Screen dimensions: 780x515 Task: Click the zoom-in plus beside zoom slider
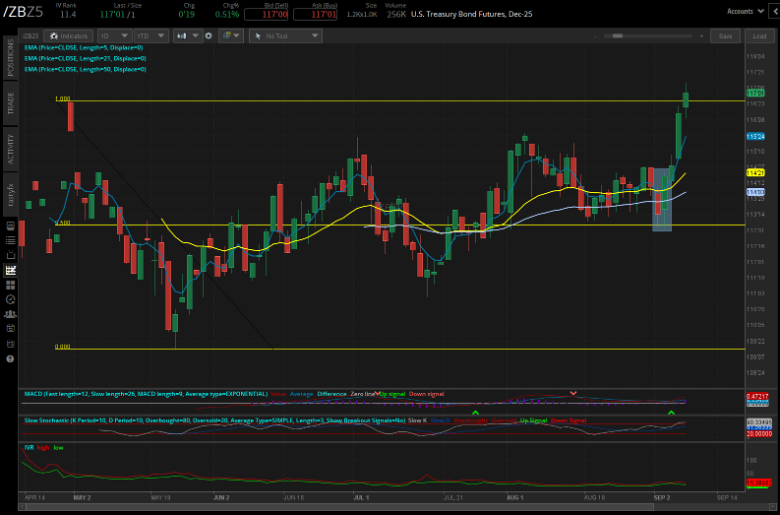[701, 36]
